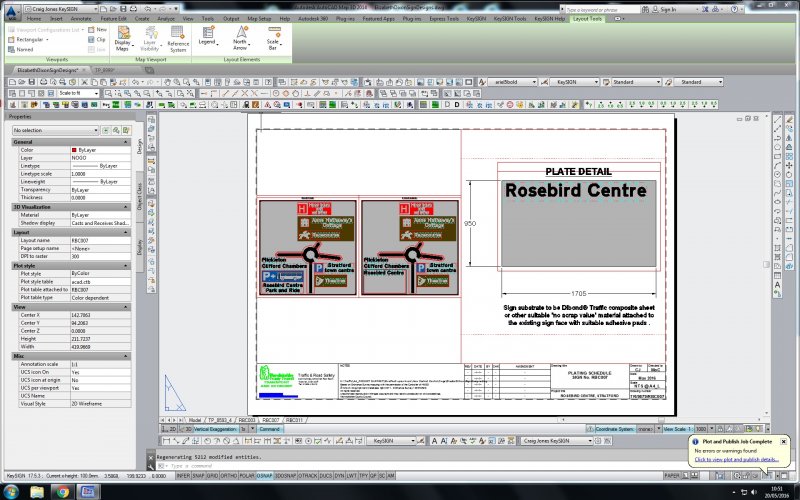This screenshot has width=800, height=500.
Task: Save drawing from quick access toolbar
Action: click(124, 9)
